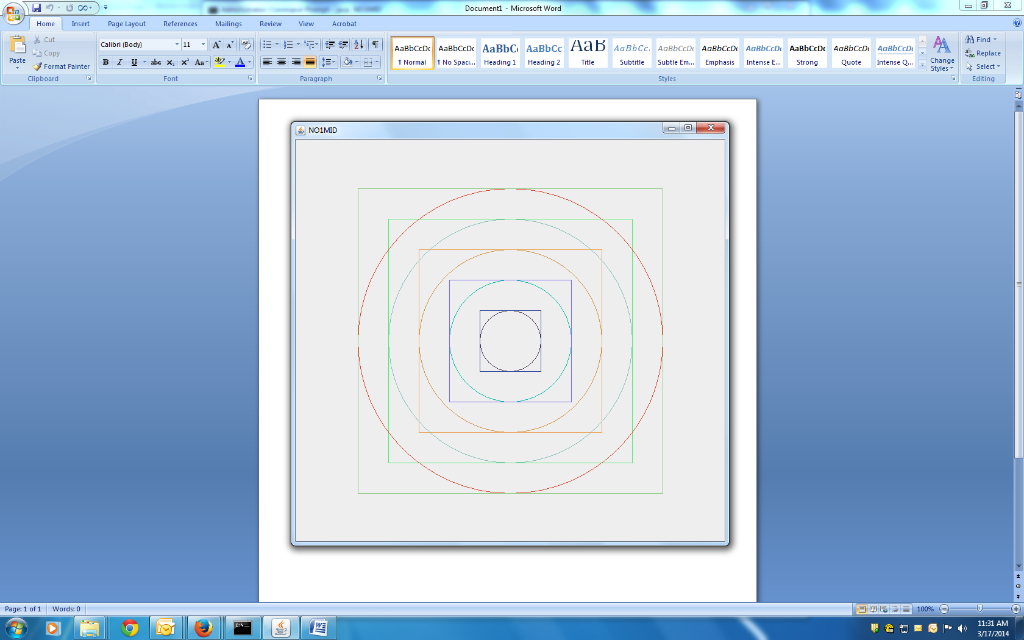Viewport: 1024px width, 640px height.
Task: Toggle italic formatting
Action: [x=119, y=61]
